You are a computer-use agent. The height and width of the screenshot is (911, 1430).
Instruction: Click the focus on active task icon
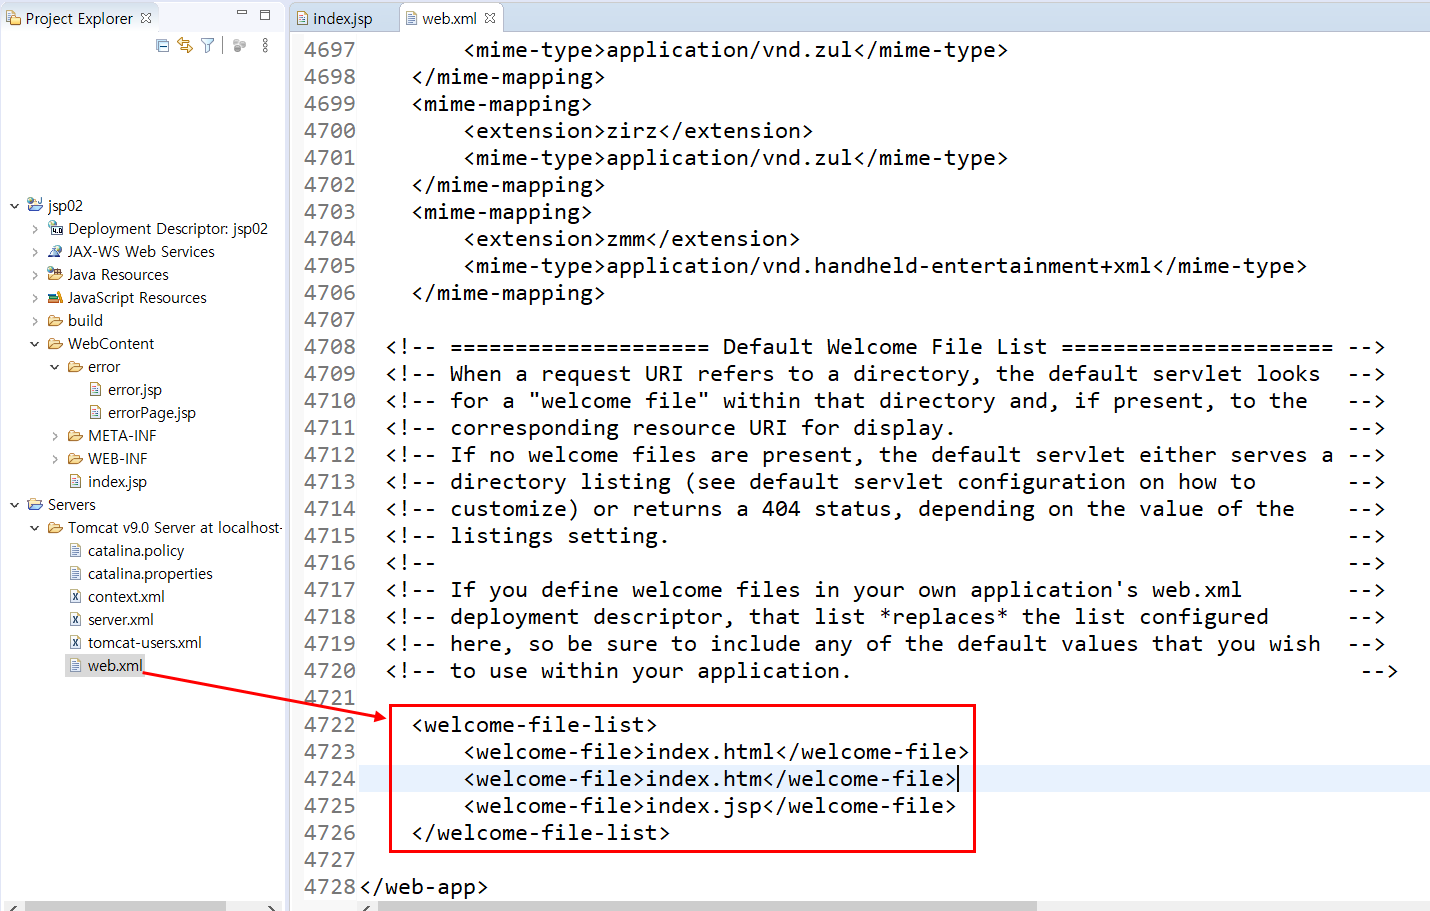click(x=239, y=45)
